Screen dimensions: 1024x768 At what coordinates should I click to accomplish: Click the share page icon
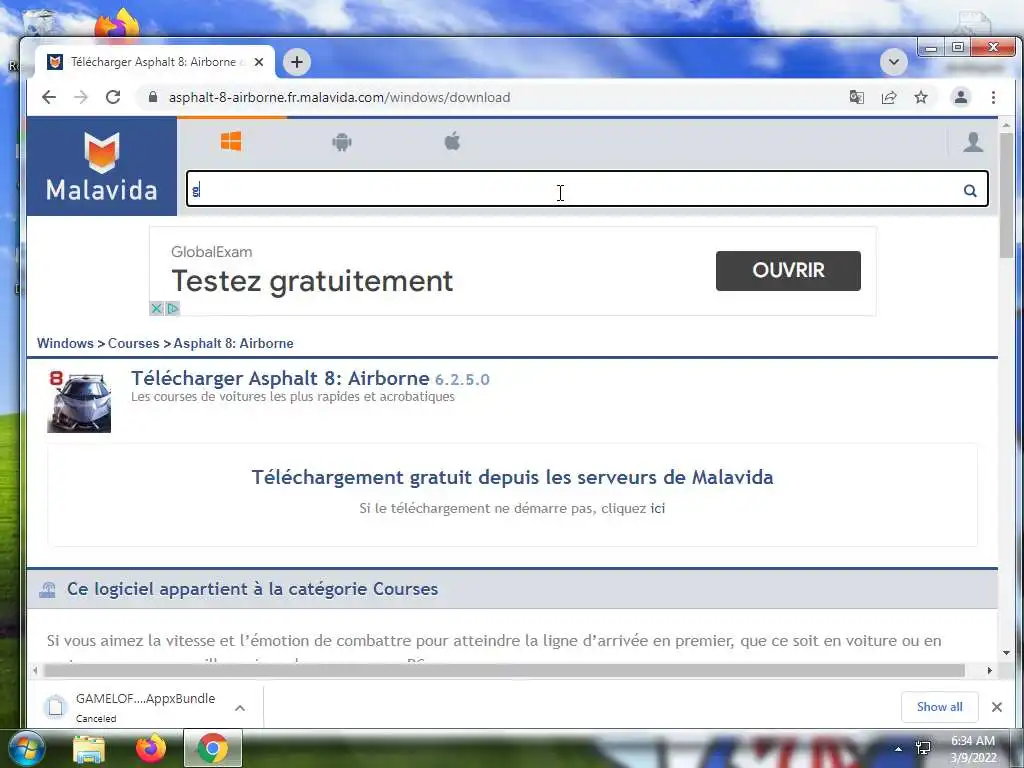coord(889,97)
